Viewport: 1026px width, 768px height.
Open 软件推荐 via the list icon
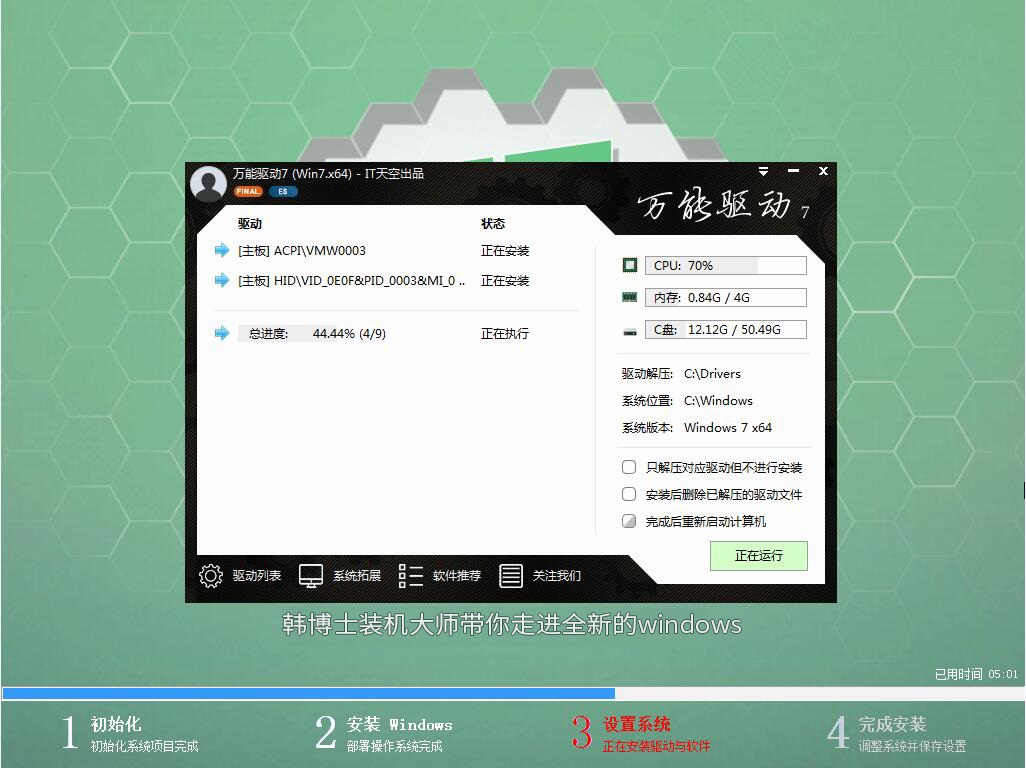(410, 575)
